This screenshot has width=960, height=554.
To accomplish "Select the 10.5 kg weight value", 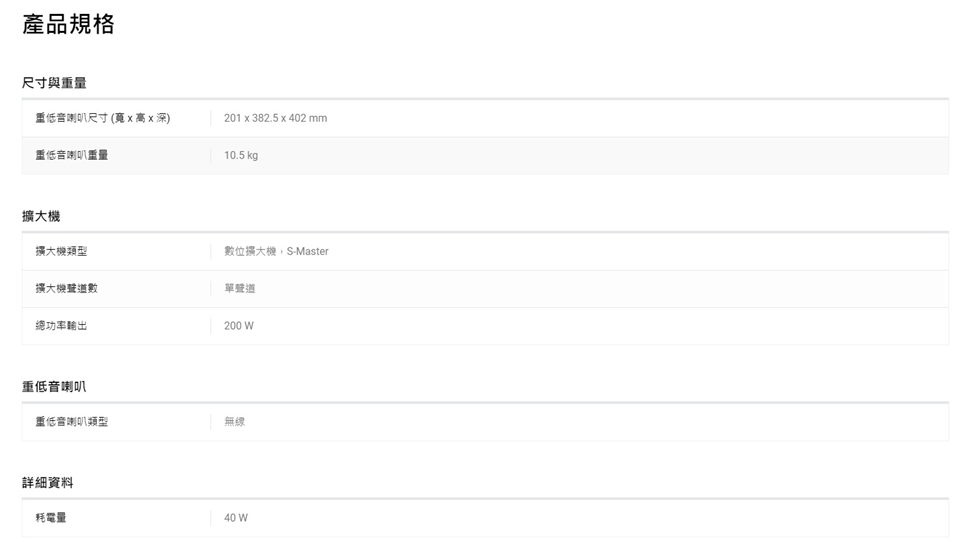I will tap(241, 155).
